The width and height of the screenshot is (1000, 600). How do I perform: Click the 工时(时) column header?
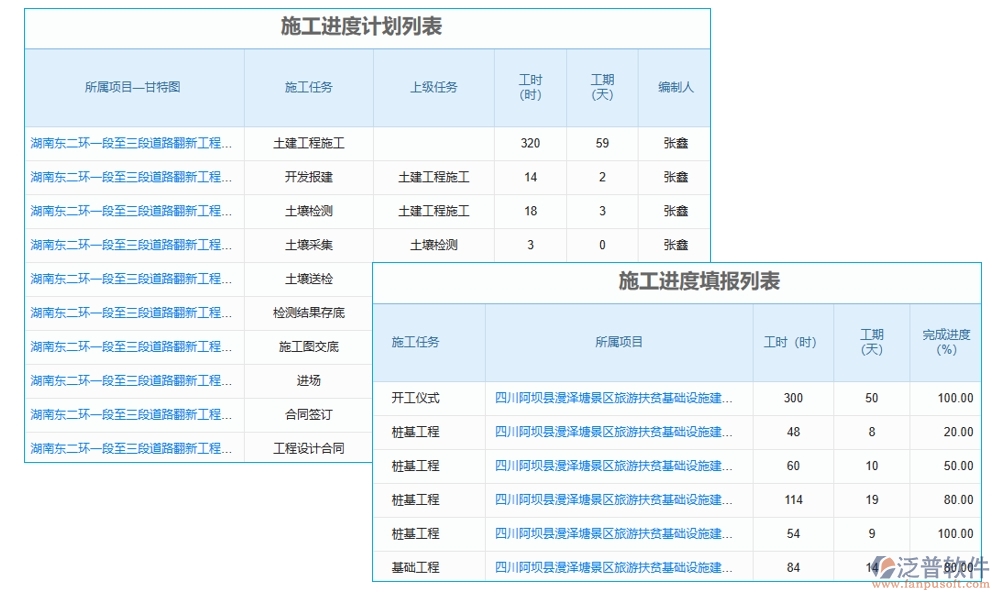[x=529, y=88]
